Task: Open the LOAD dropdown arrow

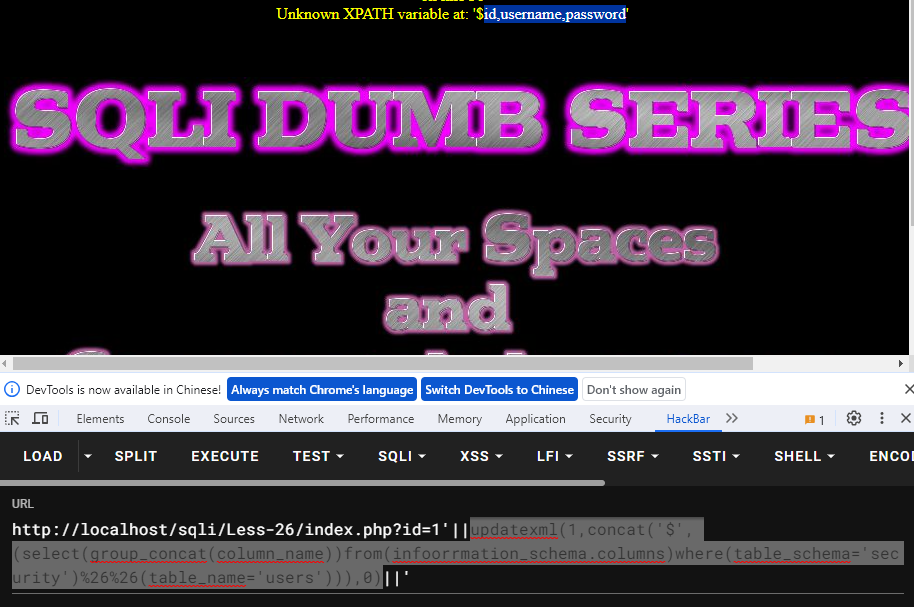Action: coord(88,456)
